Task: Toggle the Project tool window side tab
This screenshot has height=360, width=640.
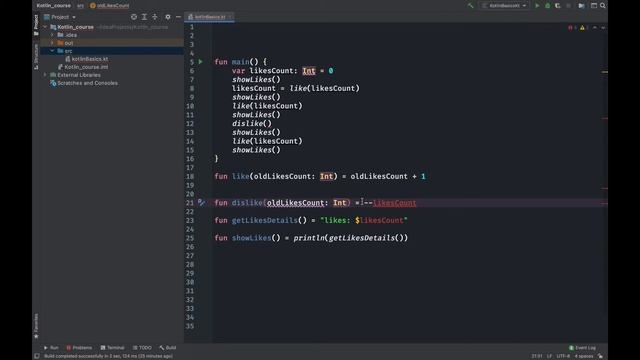Action: 36,25
